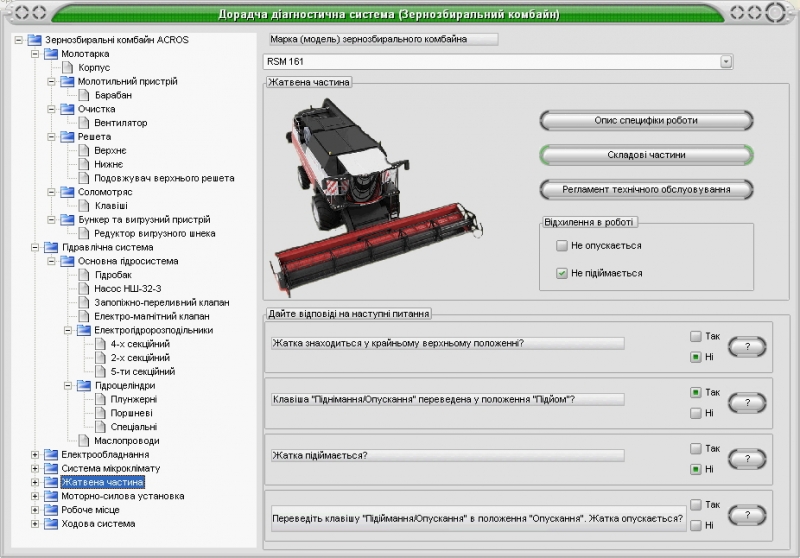
Task: Expand the Моторно-силова установка node
Action: pos(35,495)
